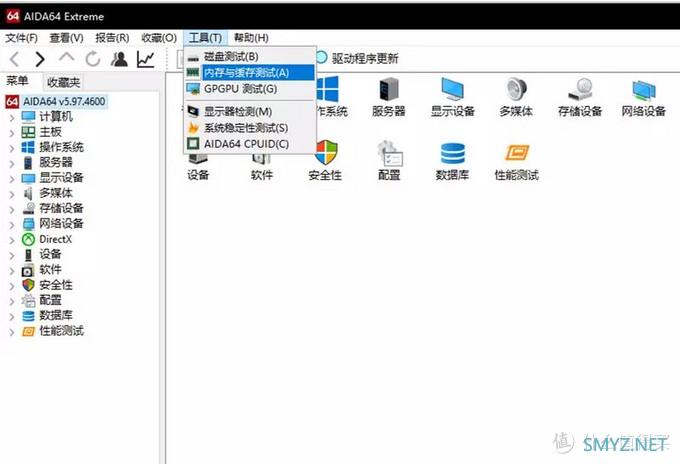This screenshot has width=680, height=464.
Task: Open the graph chart toolbar icon
Action: click(146, 59)
